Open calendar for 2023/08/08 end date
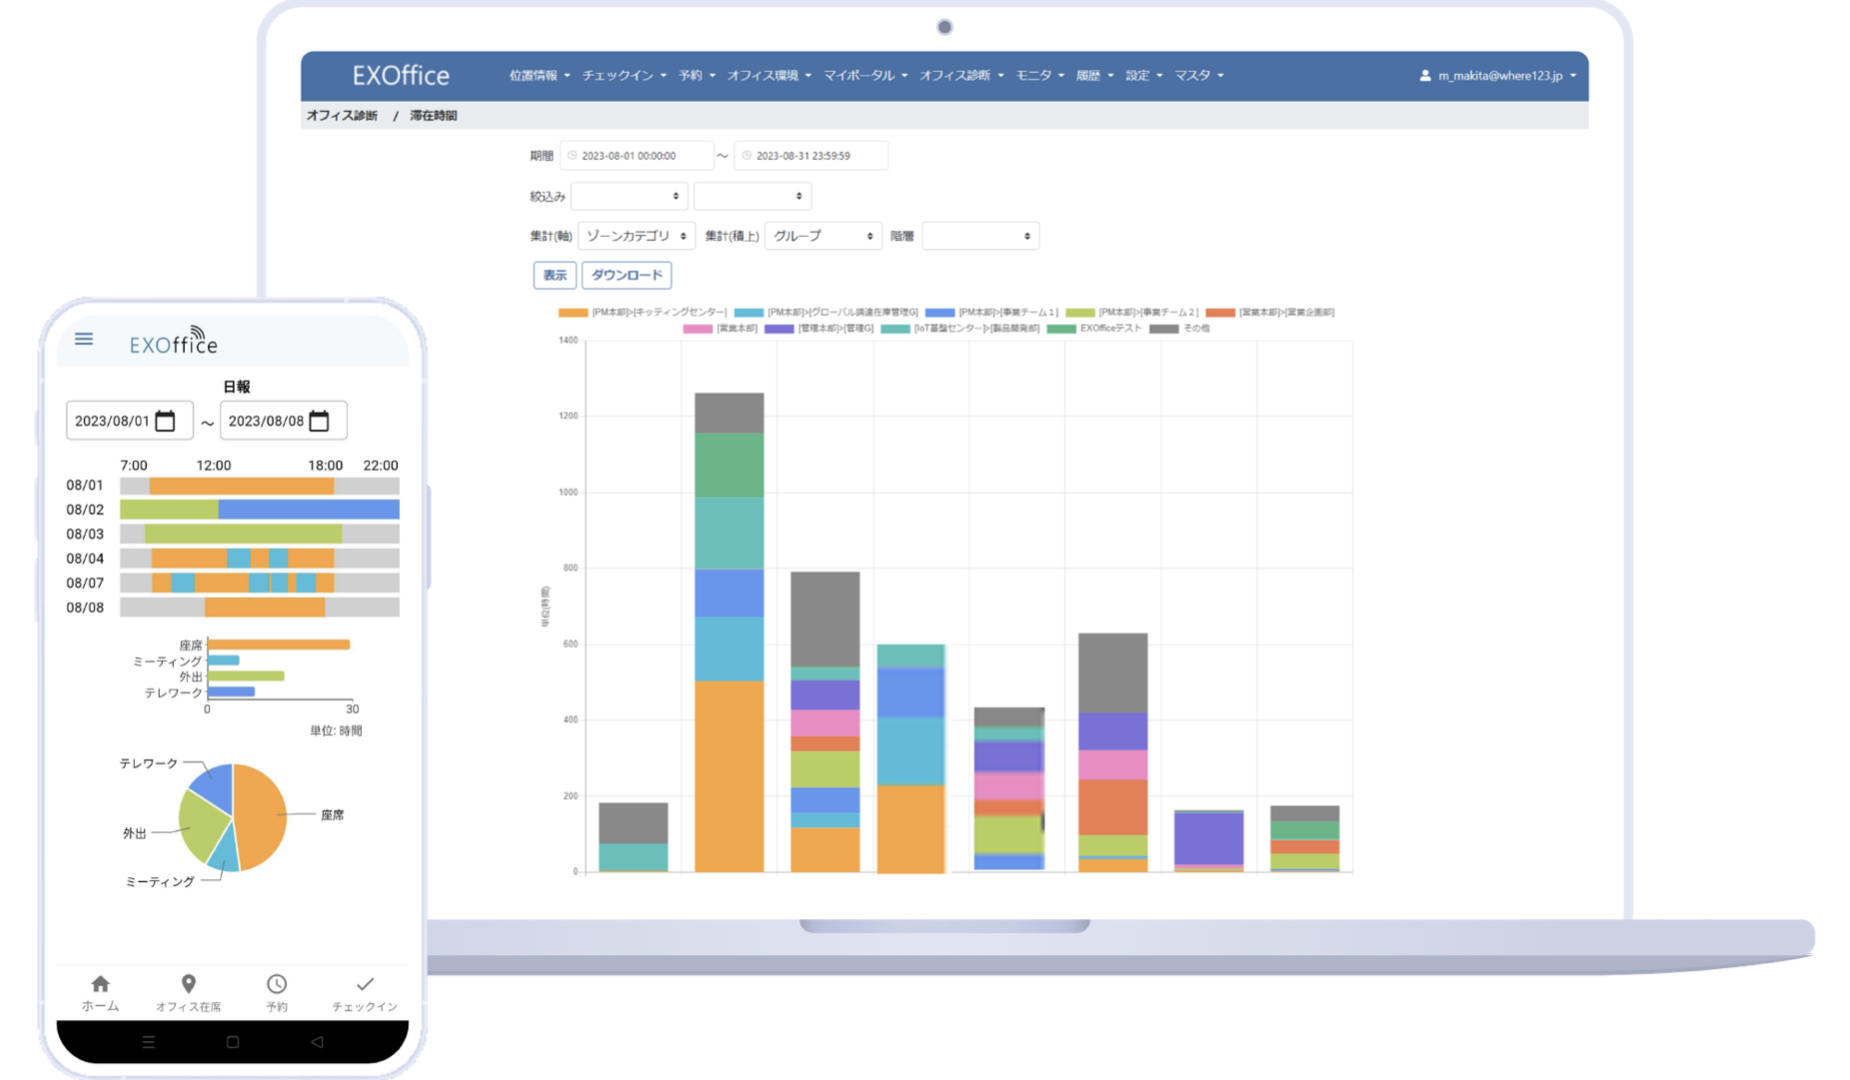 click(x=319, y=421)
